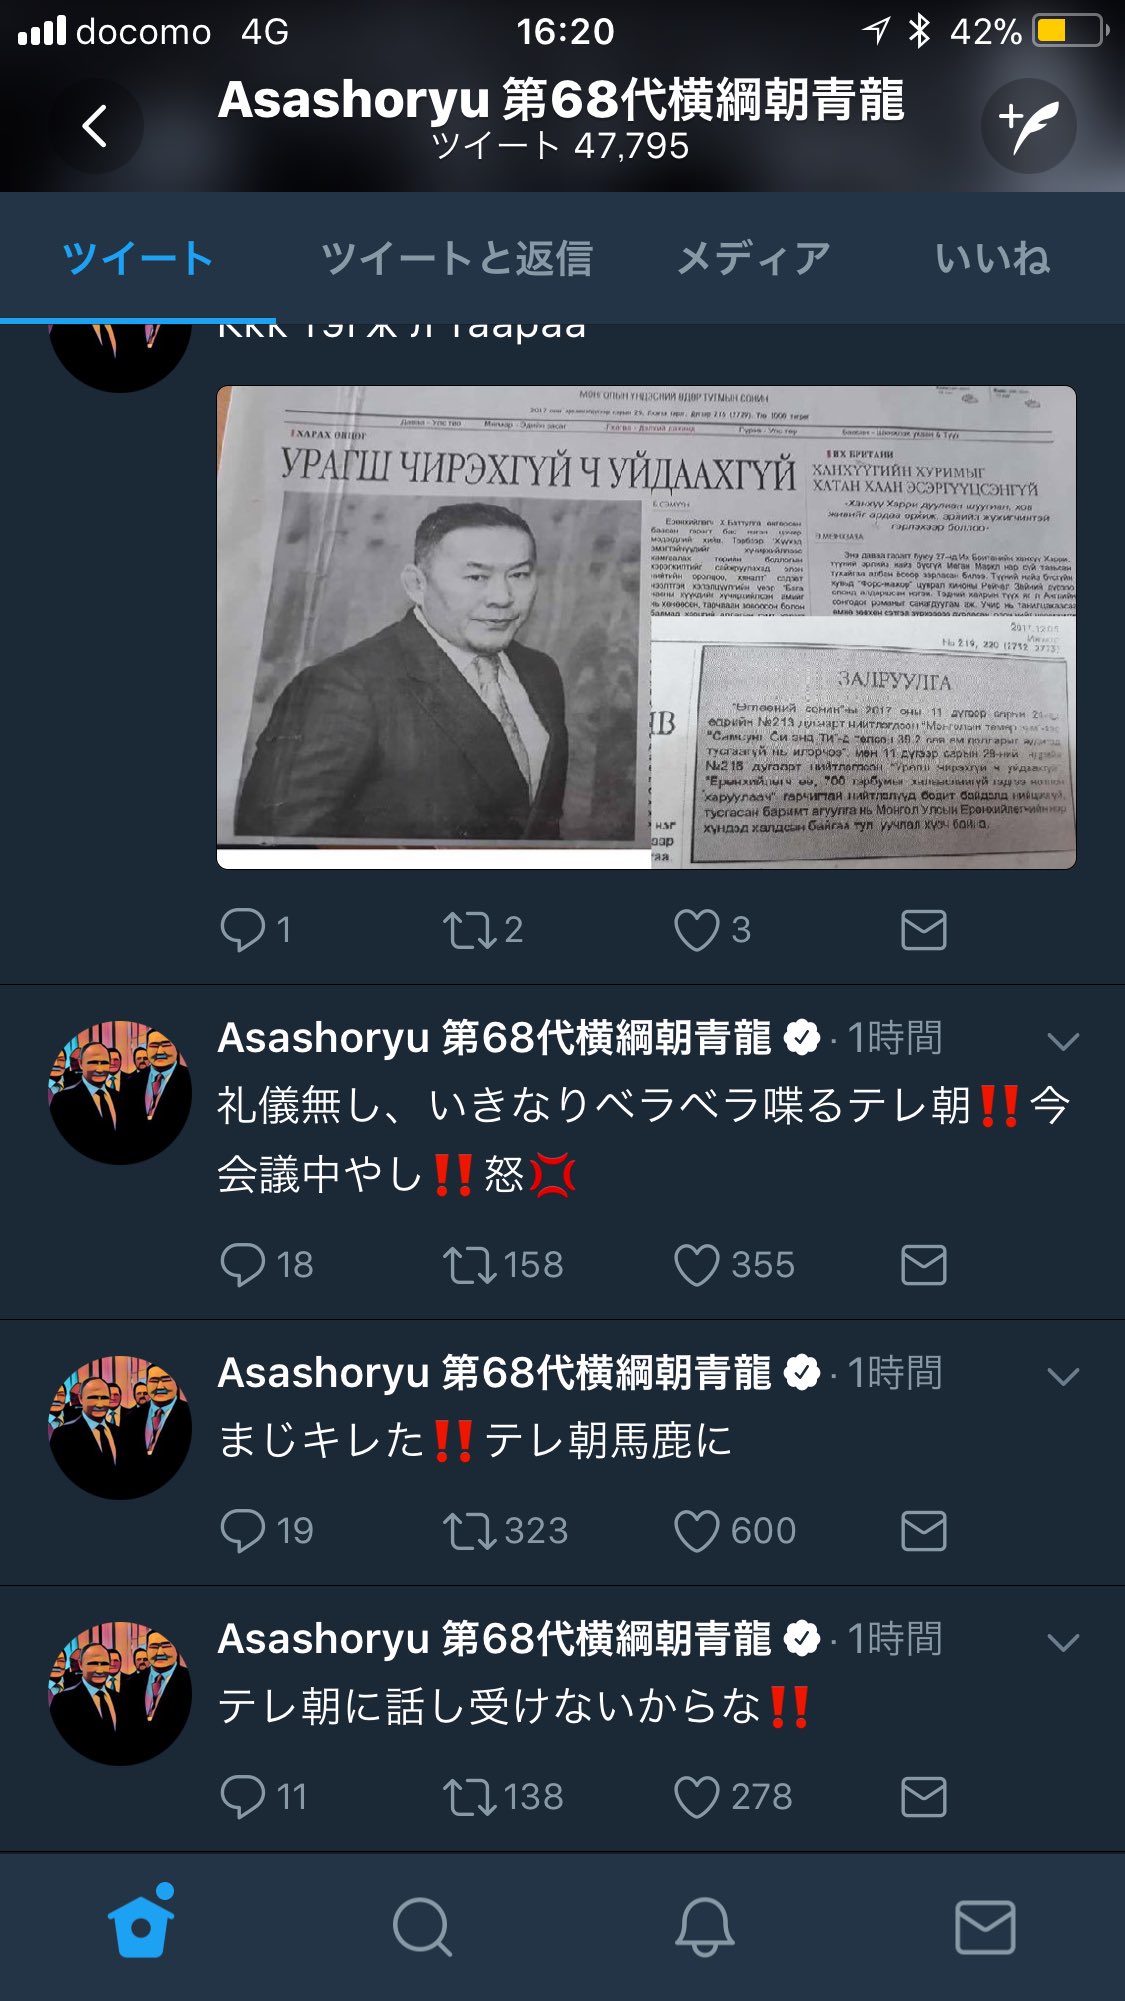Compose a new tweet with feather icon

click(1028, 127)
